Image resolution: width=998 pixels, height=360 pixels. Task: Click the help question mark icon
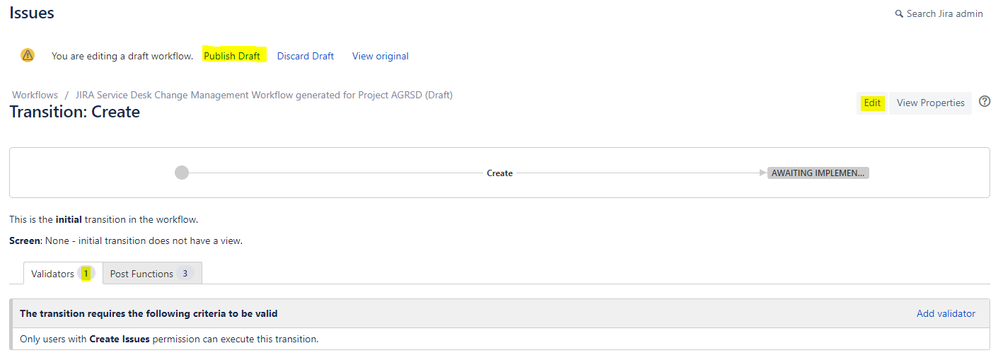click(985, 102)
